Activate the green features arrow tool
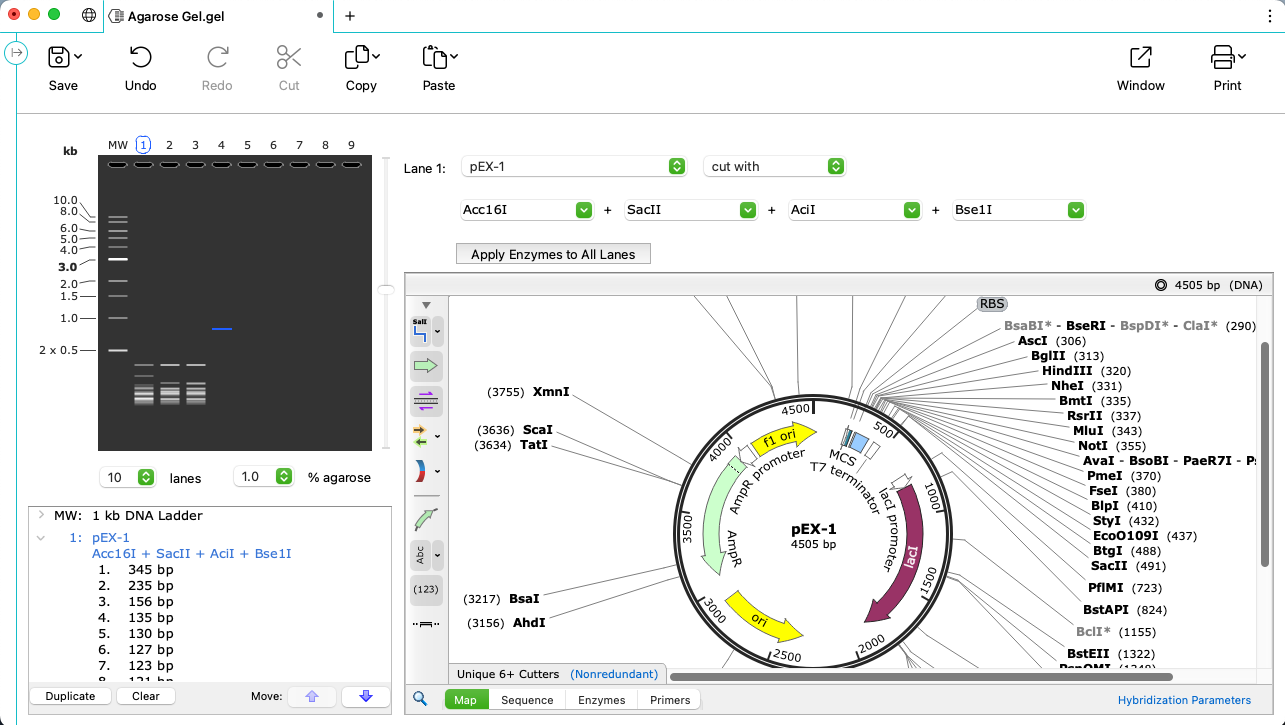 pyautogui.click(x=424, y=366)
